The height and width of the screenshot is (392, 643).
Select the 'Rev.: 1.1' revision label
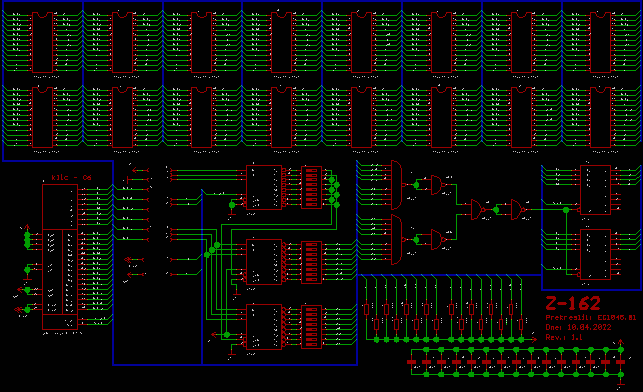pyautogui.click(x=564, y=337)
